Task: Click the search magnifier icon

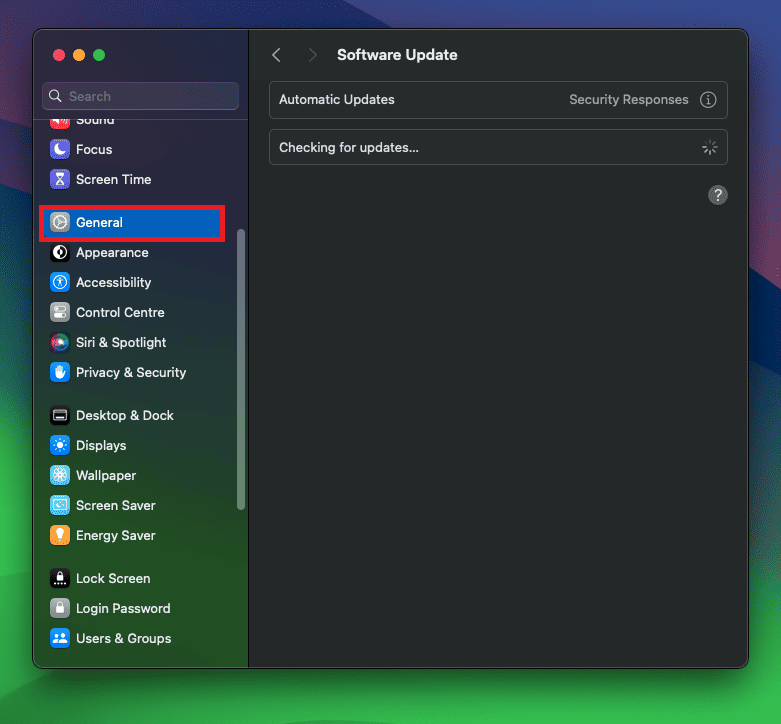Action: pyautogui.click(x=55, y=96)
